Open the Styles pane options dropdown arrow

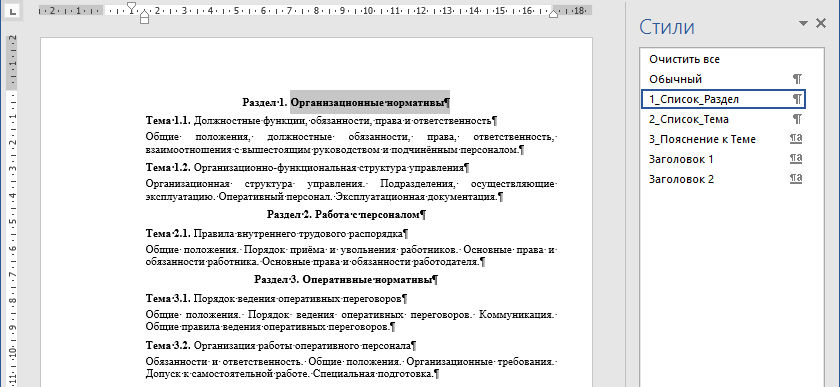803,23
